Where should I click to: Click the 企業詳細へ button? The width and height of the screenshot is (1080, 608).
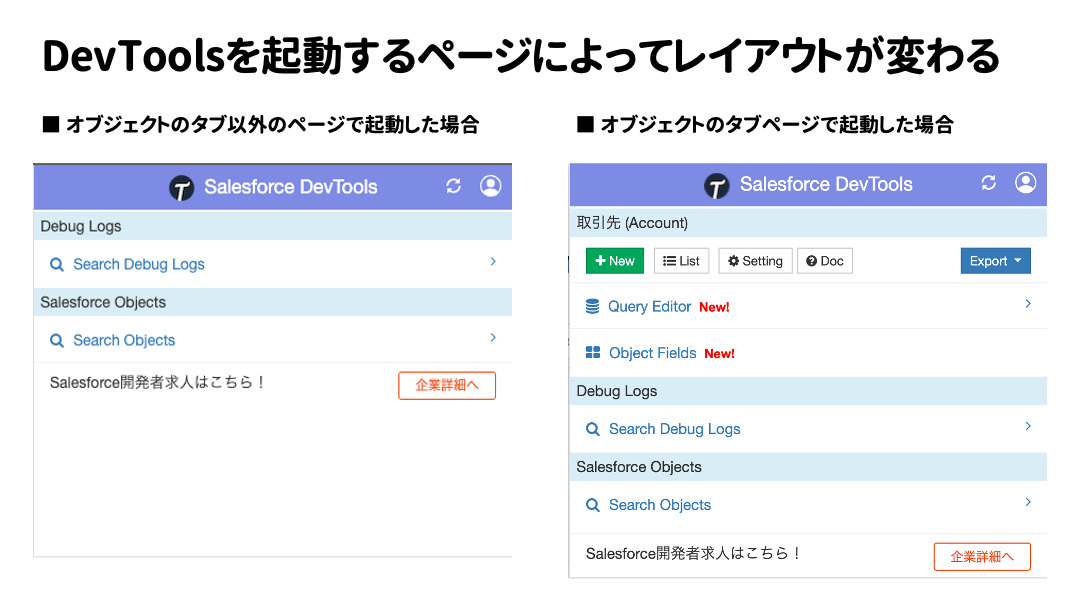point(447,385)
